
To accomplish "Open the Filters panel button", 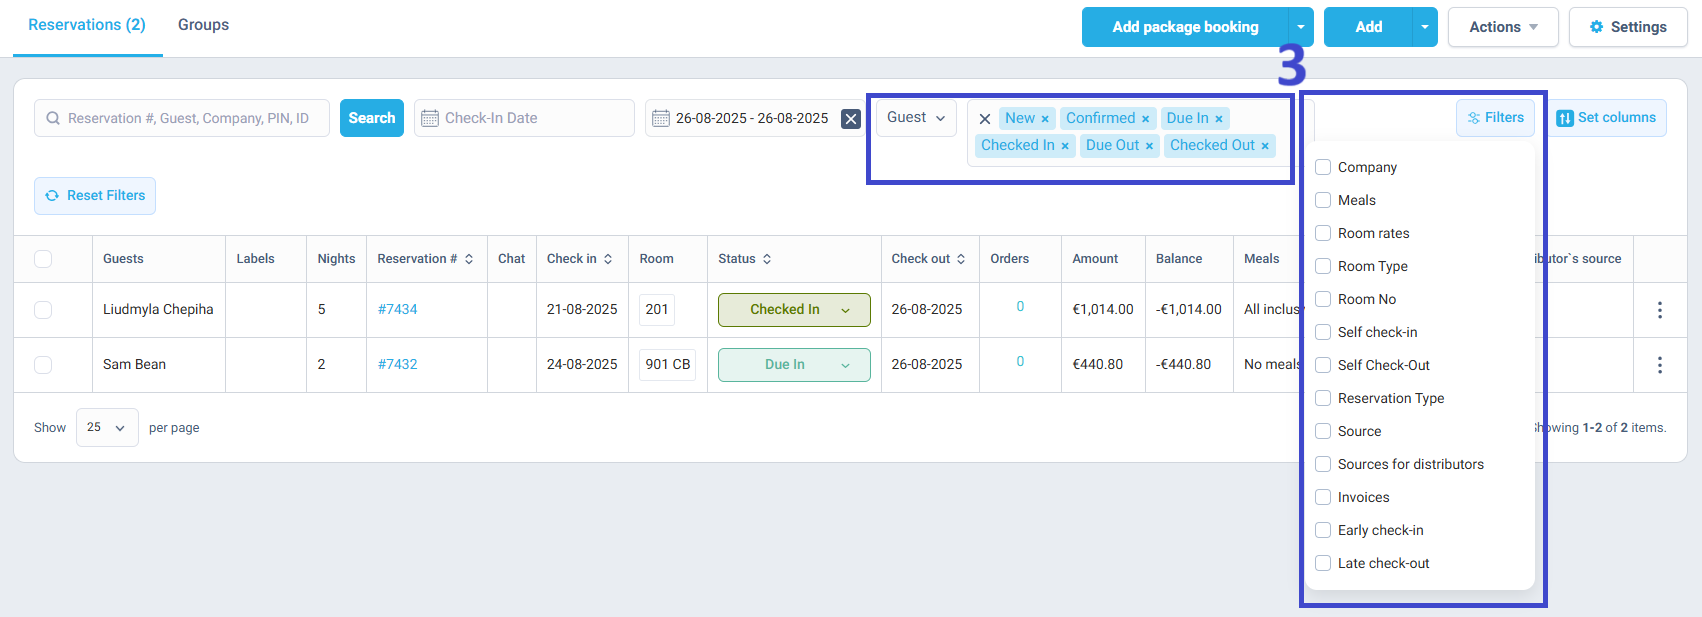I will point(1495,118).
